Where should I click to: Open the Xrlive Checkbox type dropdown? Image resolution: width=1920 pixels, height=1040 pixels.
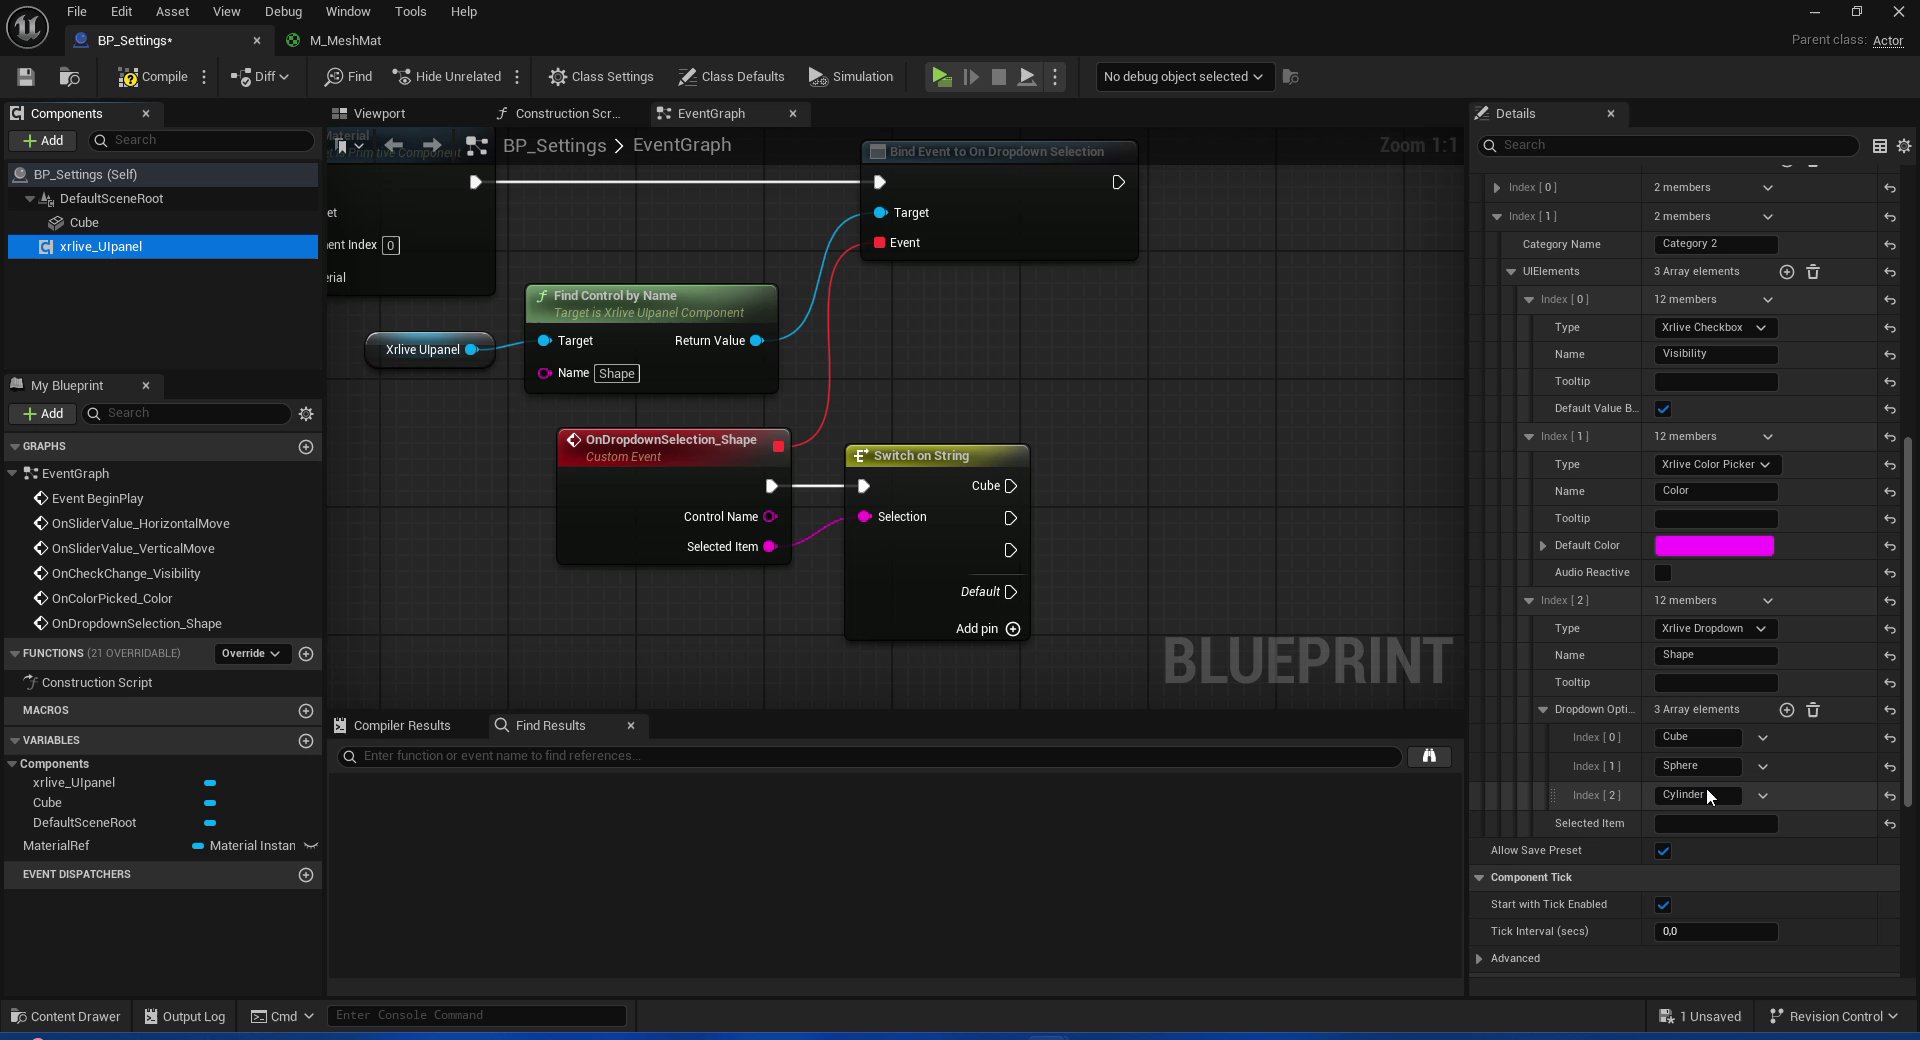coord(1716,328)
